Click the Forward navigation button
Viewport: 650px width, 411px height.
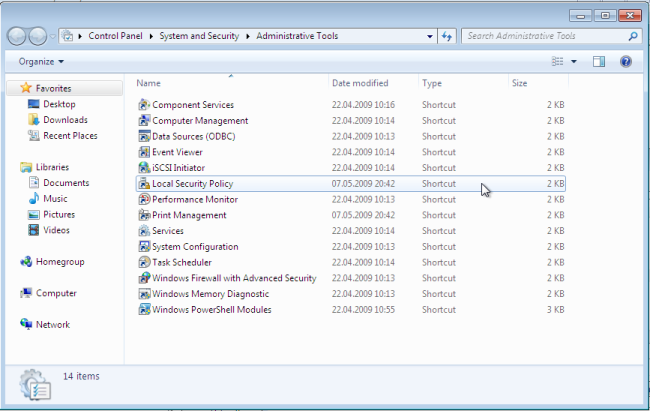tap(38, 36)
